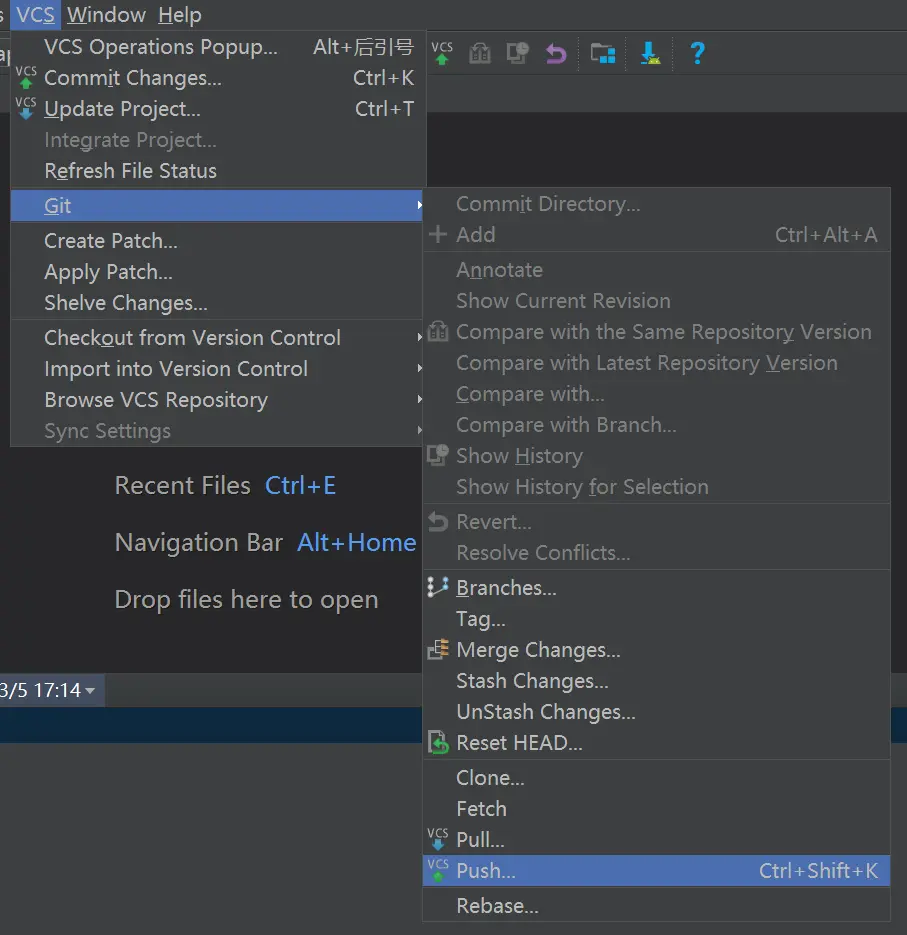Click the compare repository version toolbar icon

(x=479, y=53)
